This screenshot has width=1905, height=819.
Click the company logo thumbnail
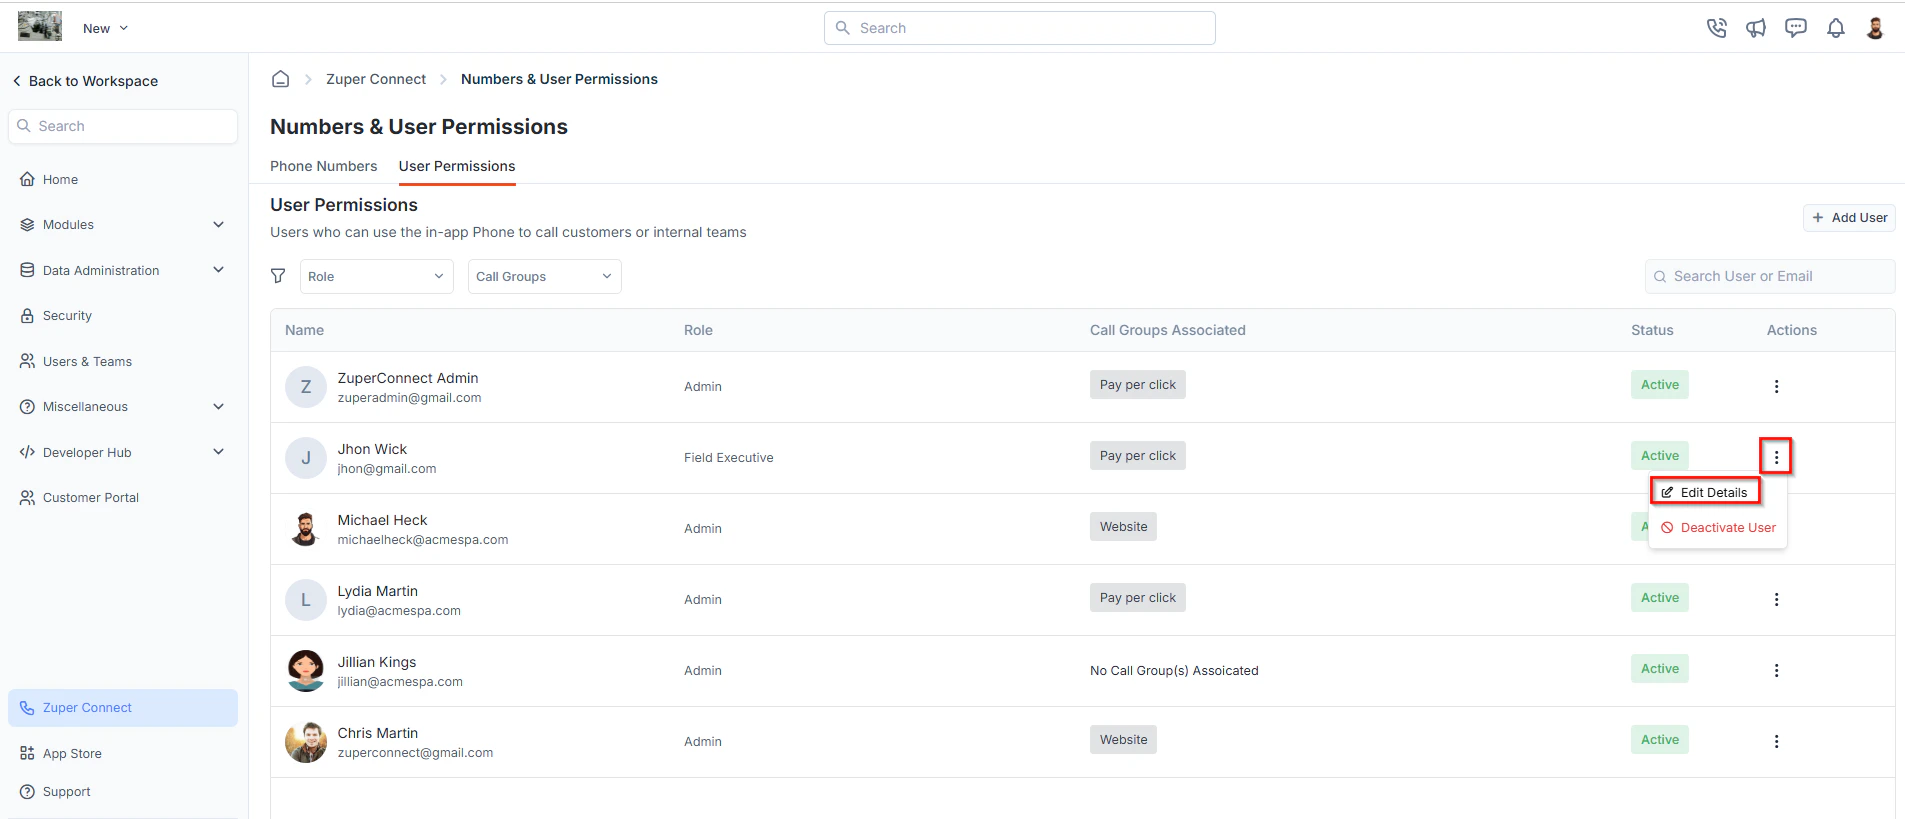40,26
